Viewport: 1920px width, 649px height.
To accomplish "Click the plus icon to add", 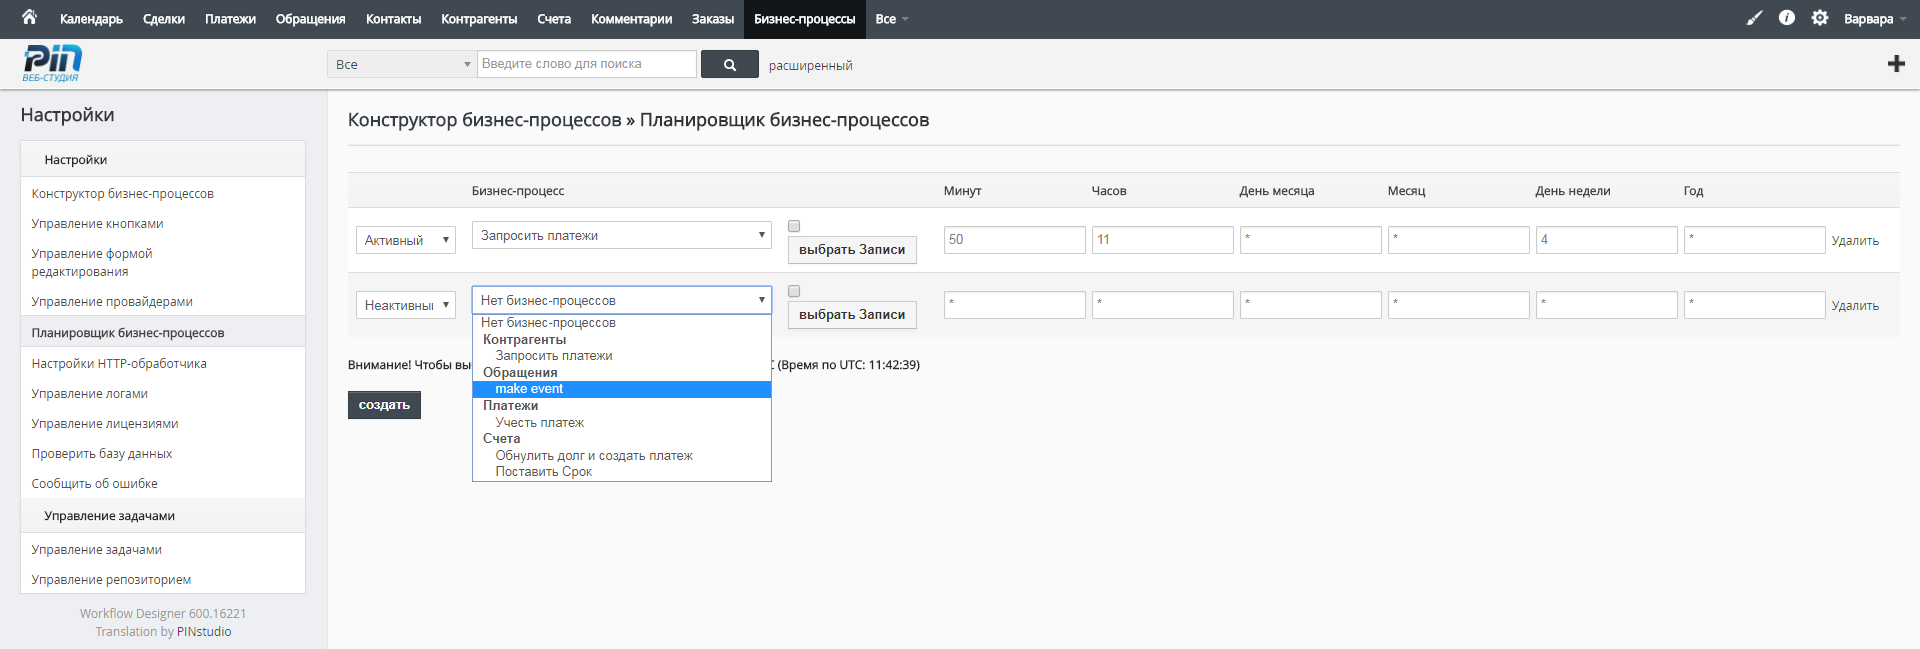I will [1896, 64].
